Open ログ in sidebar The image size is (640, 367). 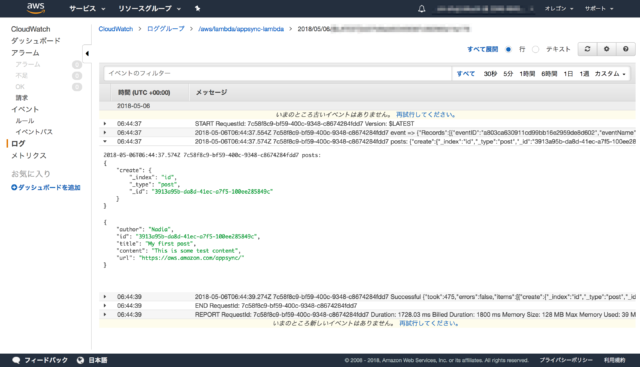pyautogui.click(x=18, y=144)
